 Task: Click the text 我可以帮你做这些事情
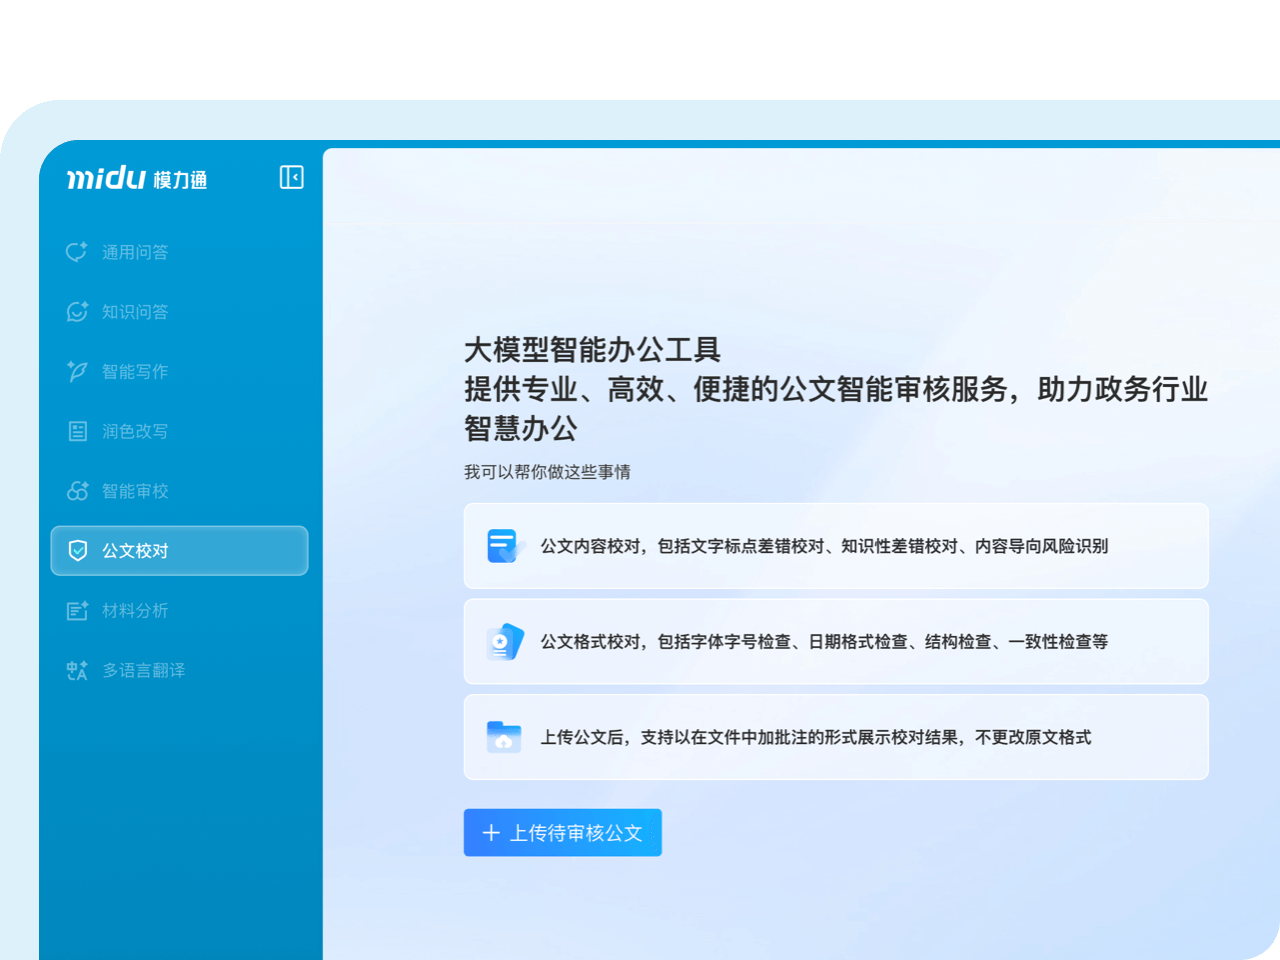(547, 472)
